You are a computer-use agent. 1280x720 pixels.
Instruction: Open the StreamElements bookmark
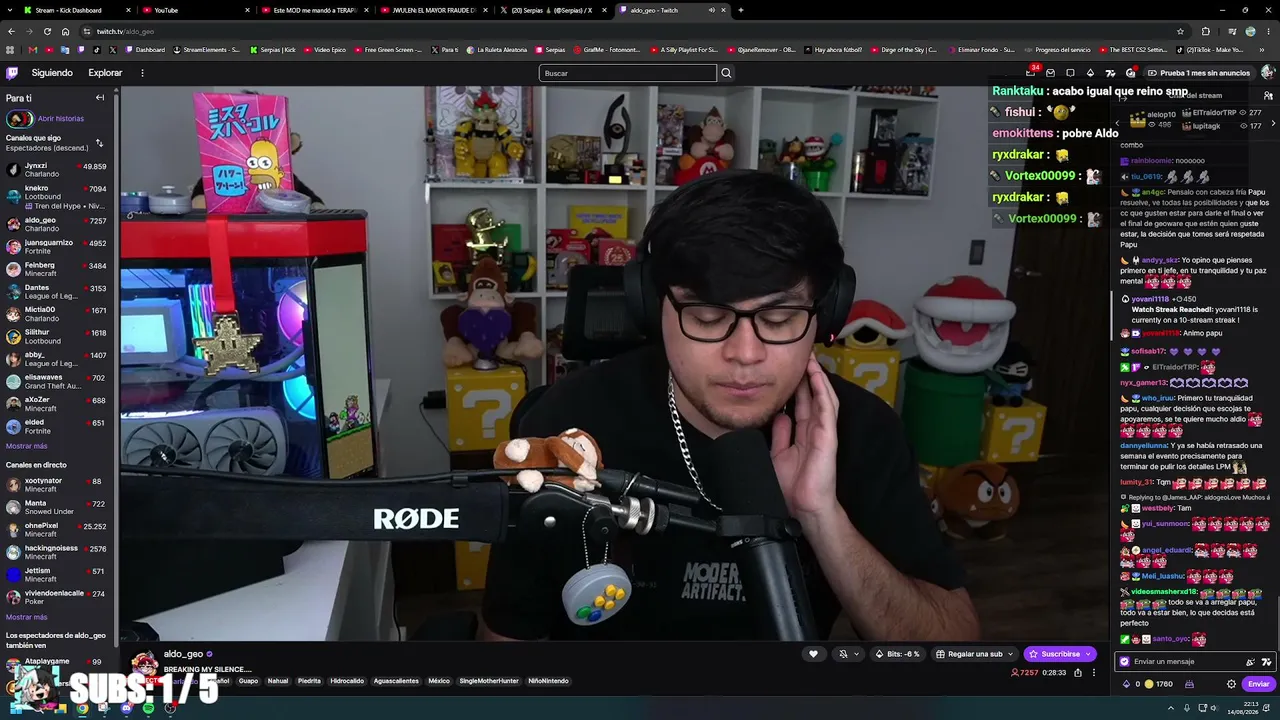[207, 50]
